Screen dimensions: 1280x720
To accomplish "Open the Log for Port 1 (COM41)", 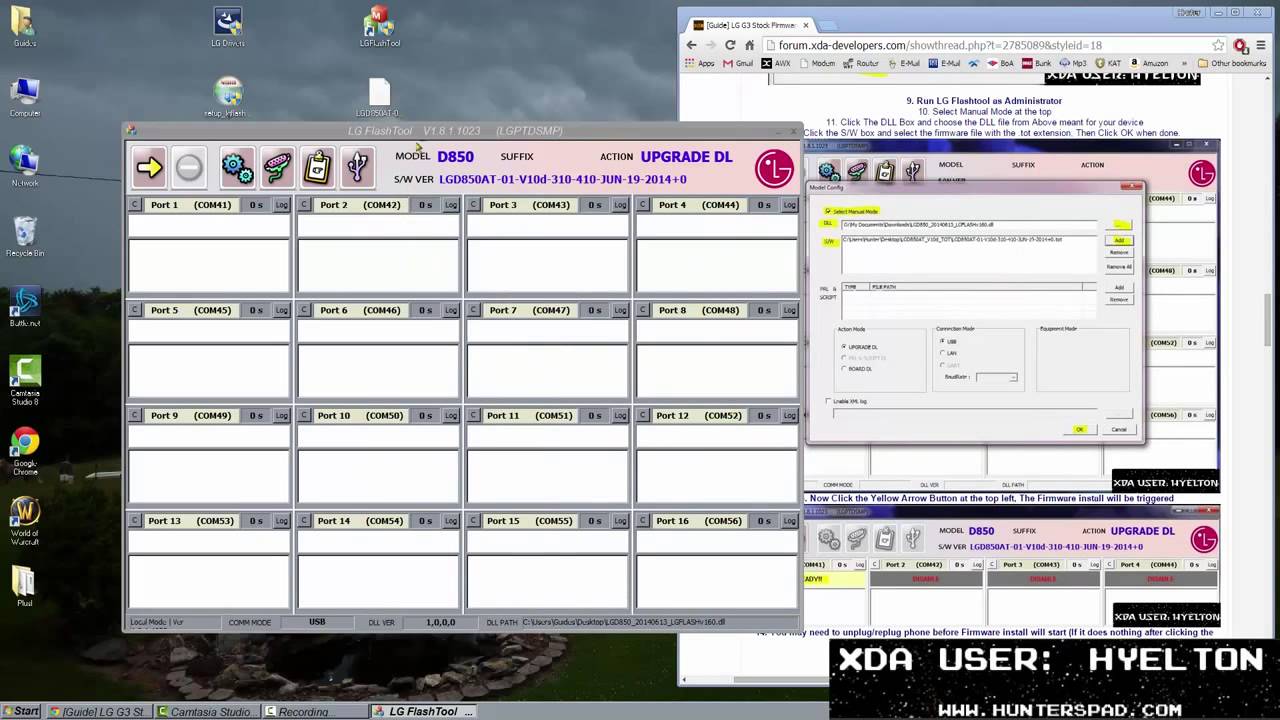I will pos(282,205).
